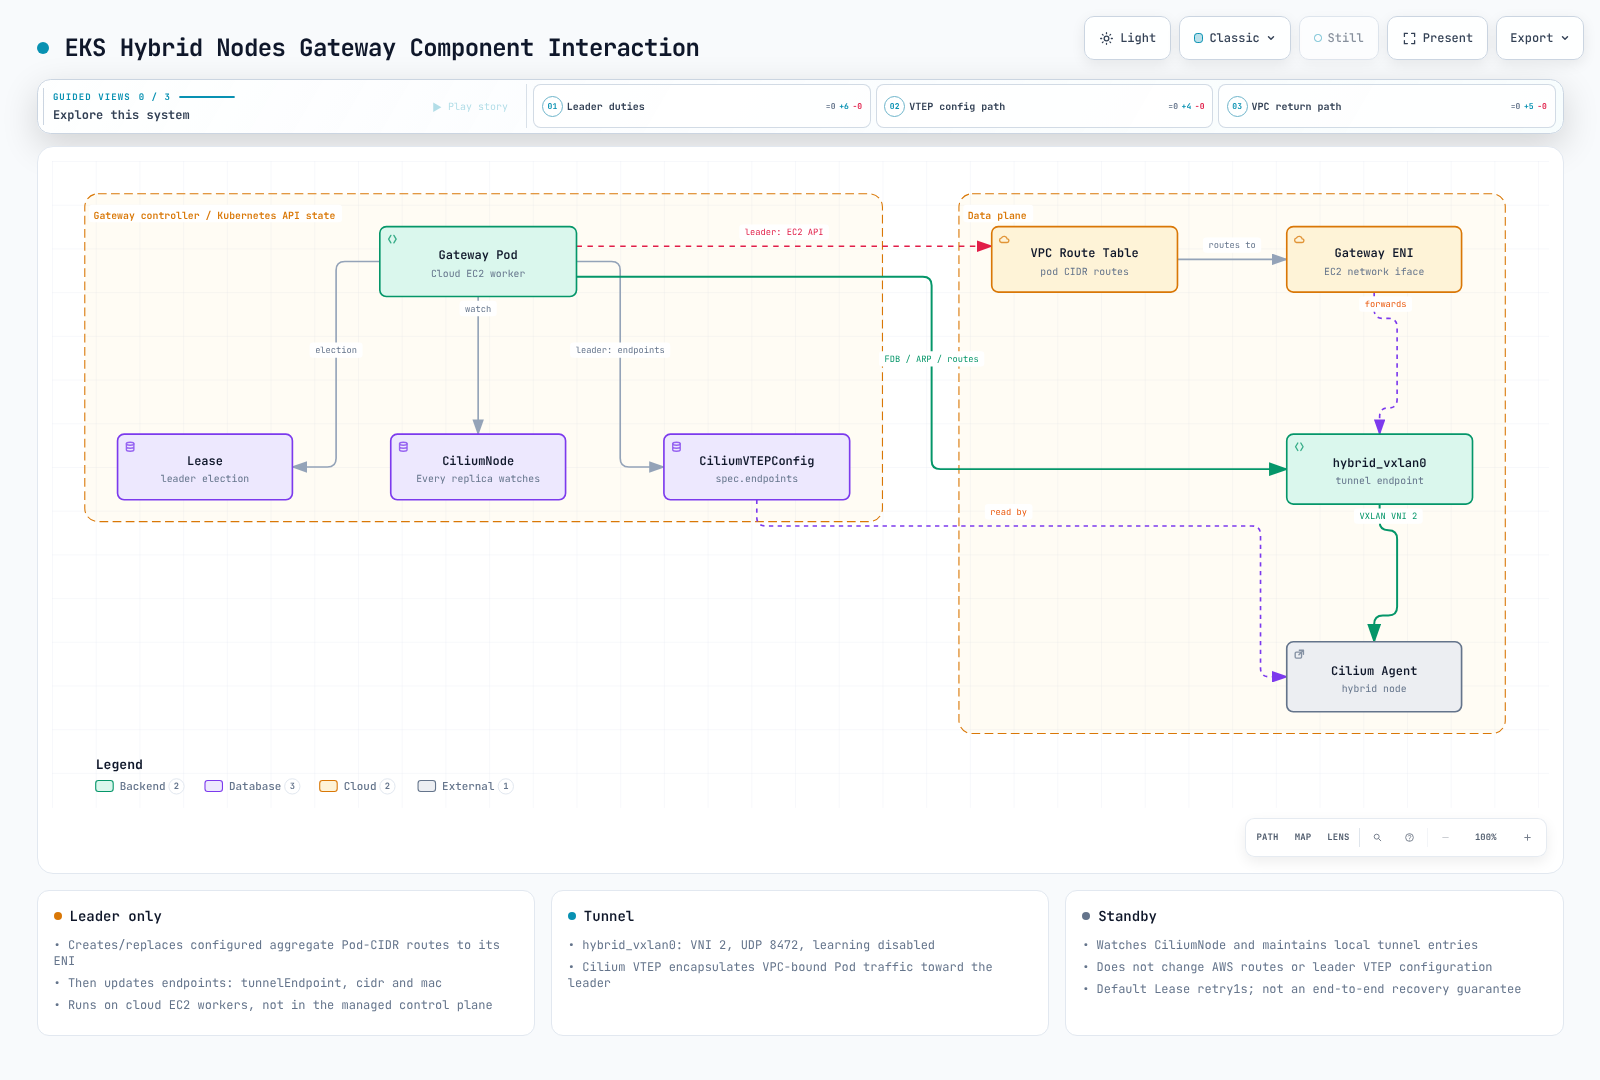Click the Present button

pos(1437,38)
